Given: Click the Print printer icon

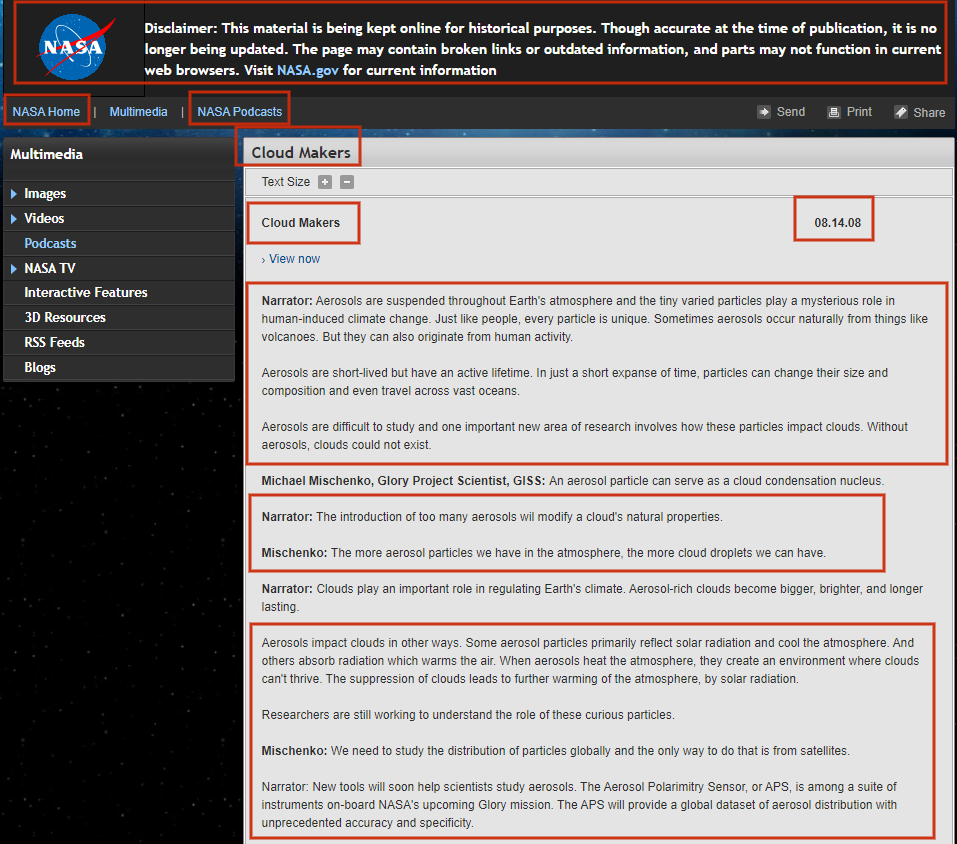Looking at the screenshot, I should (833, 112).
